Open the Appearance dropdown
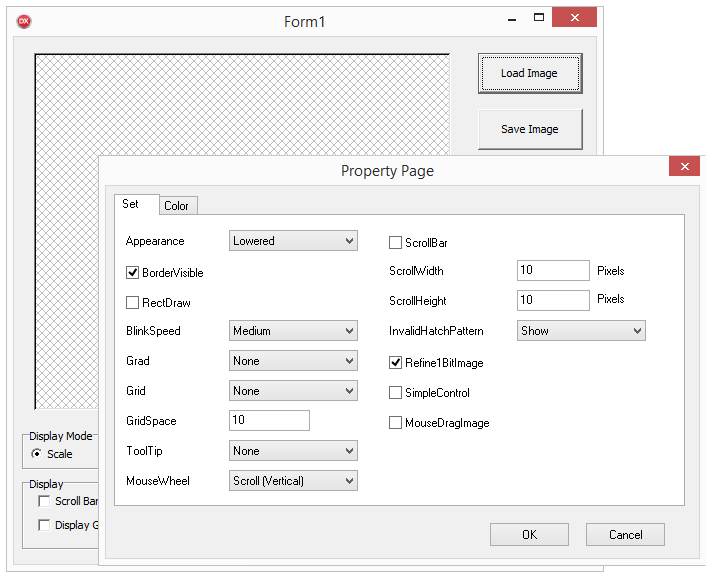Screen dimensions: 717x576 (293, 241)
